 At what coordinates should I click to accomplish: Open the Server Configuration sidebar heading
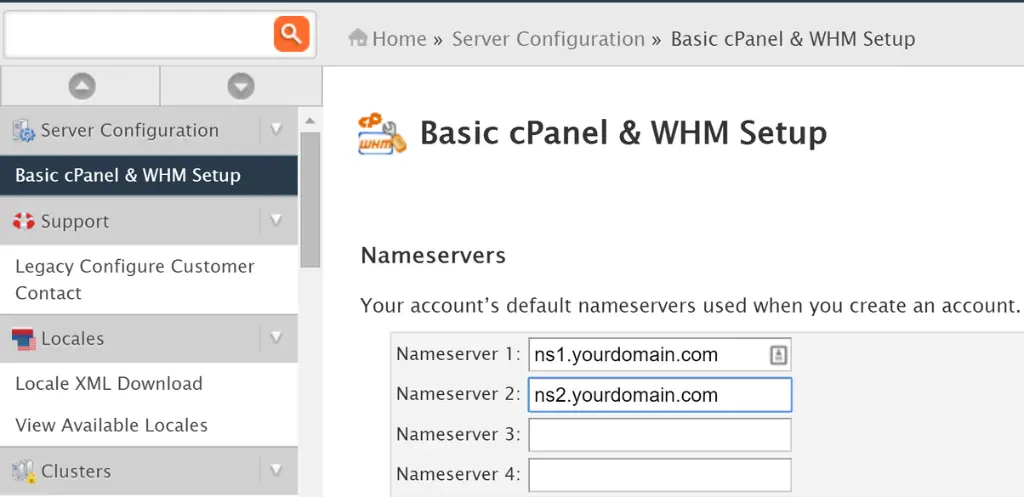click(130, 130)
